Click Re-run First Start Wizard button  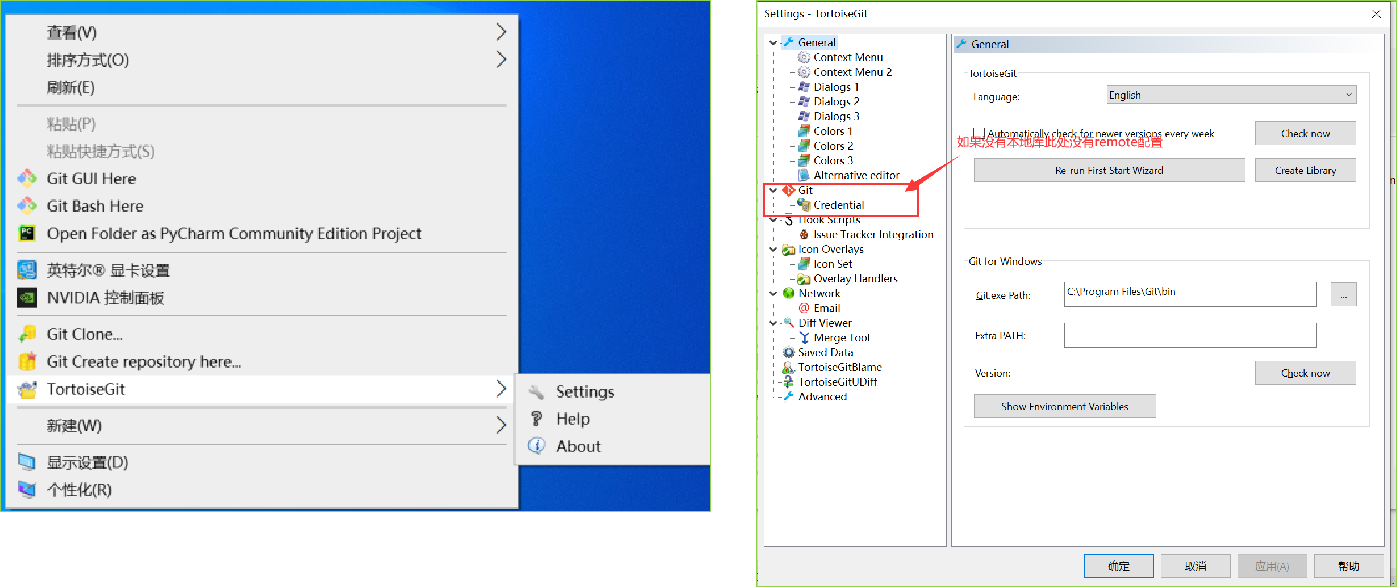[1109, 170]
